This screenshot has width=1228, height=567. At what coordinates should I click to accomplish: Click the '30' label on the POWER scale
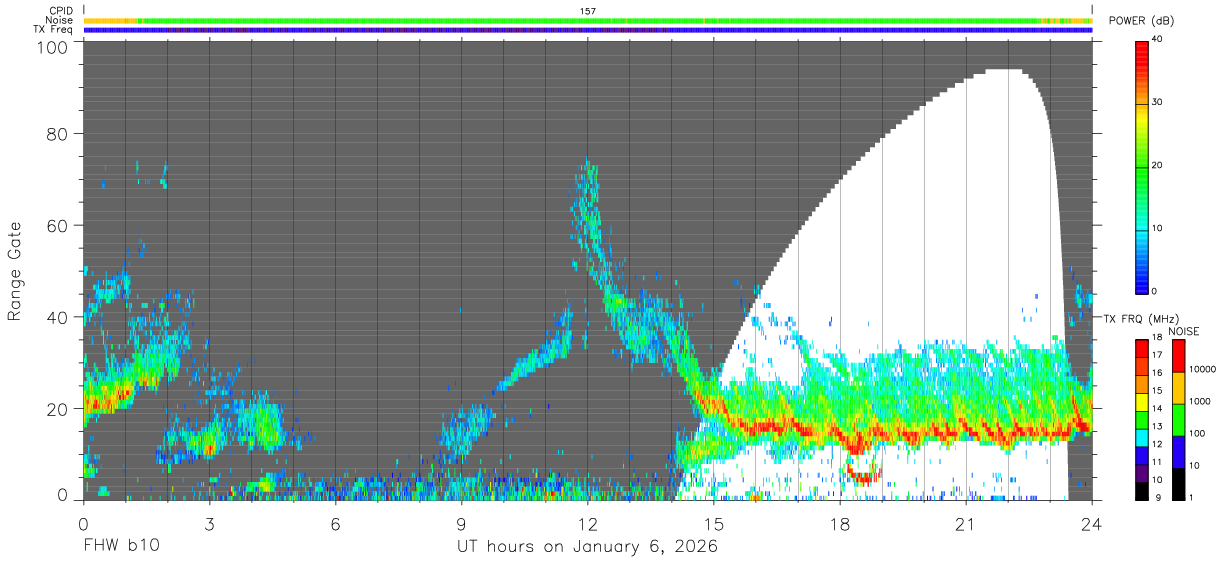point(1159,103)
